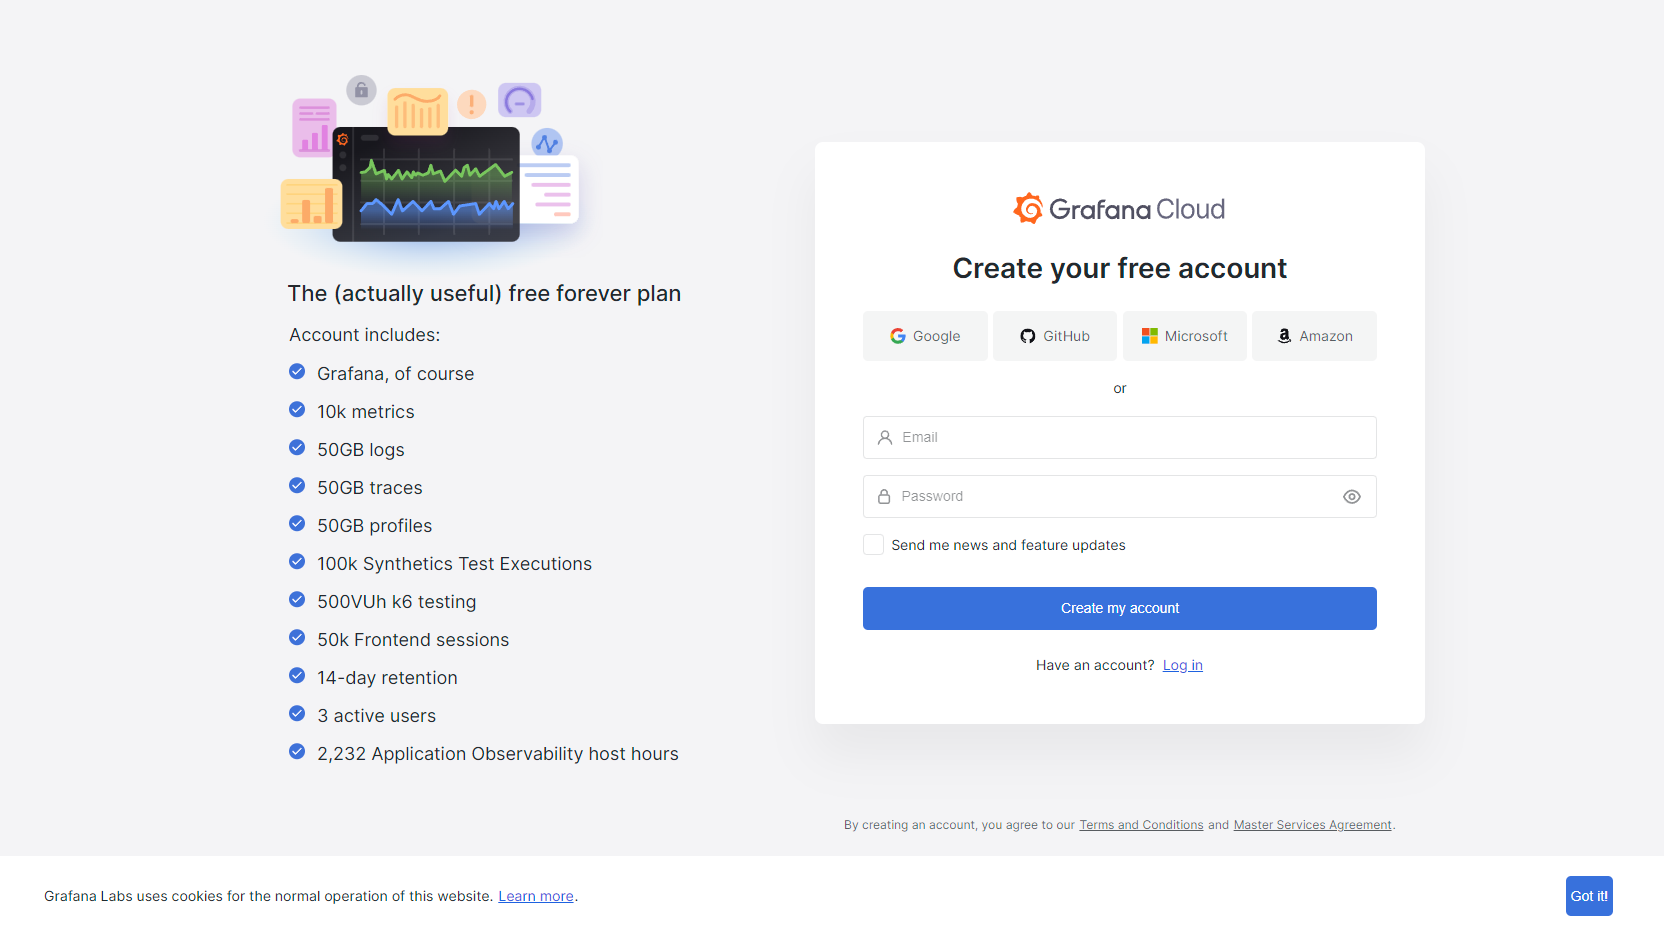Click the Grafana Cloud logo
The width and height of the screenshot is (1664, 936).
click(1119, 209)
